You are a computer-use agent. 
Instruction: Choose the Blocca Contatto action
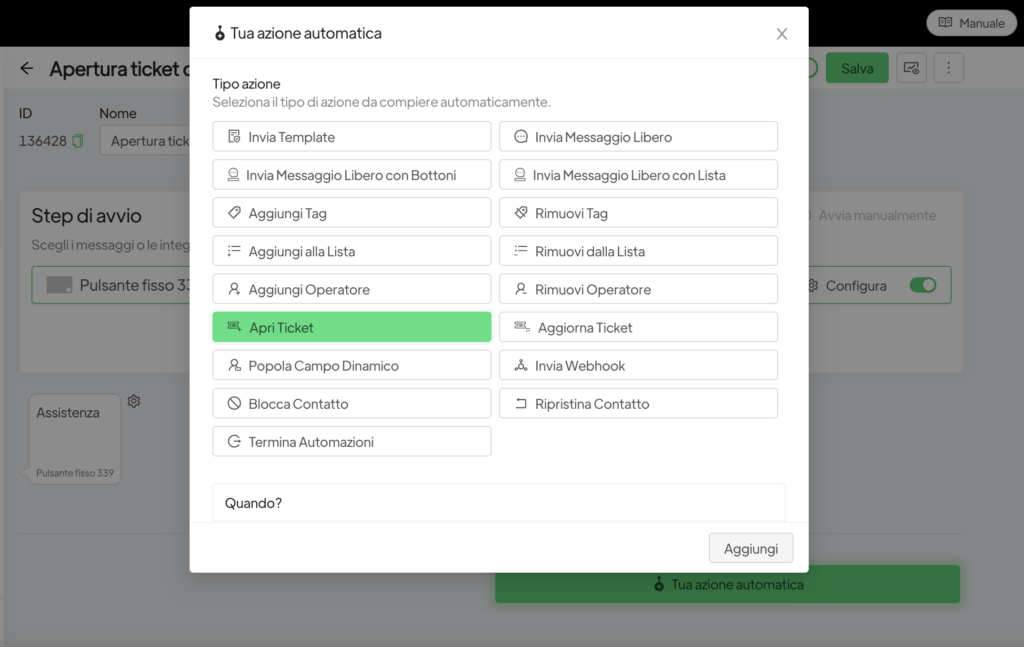[351, 404]
